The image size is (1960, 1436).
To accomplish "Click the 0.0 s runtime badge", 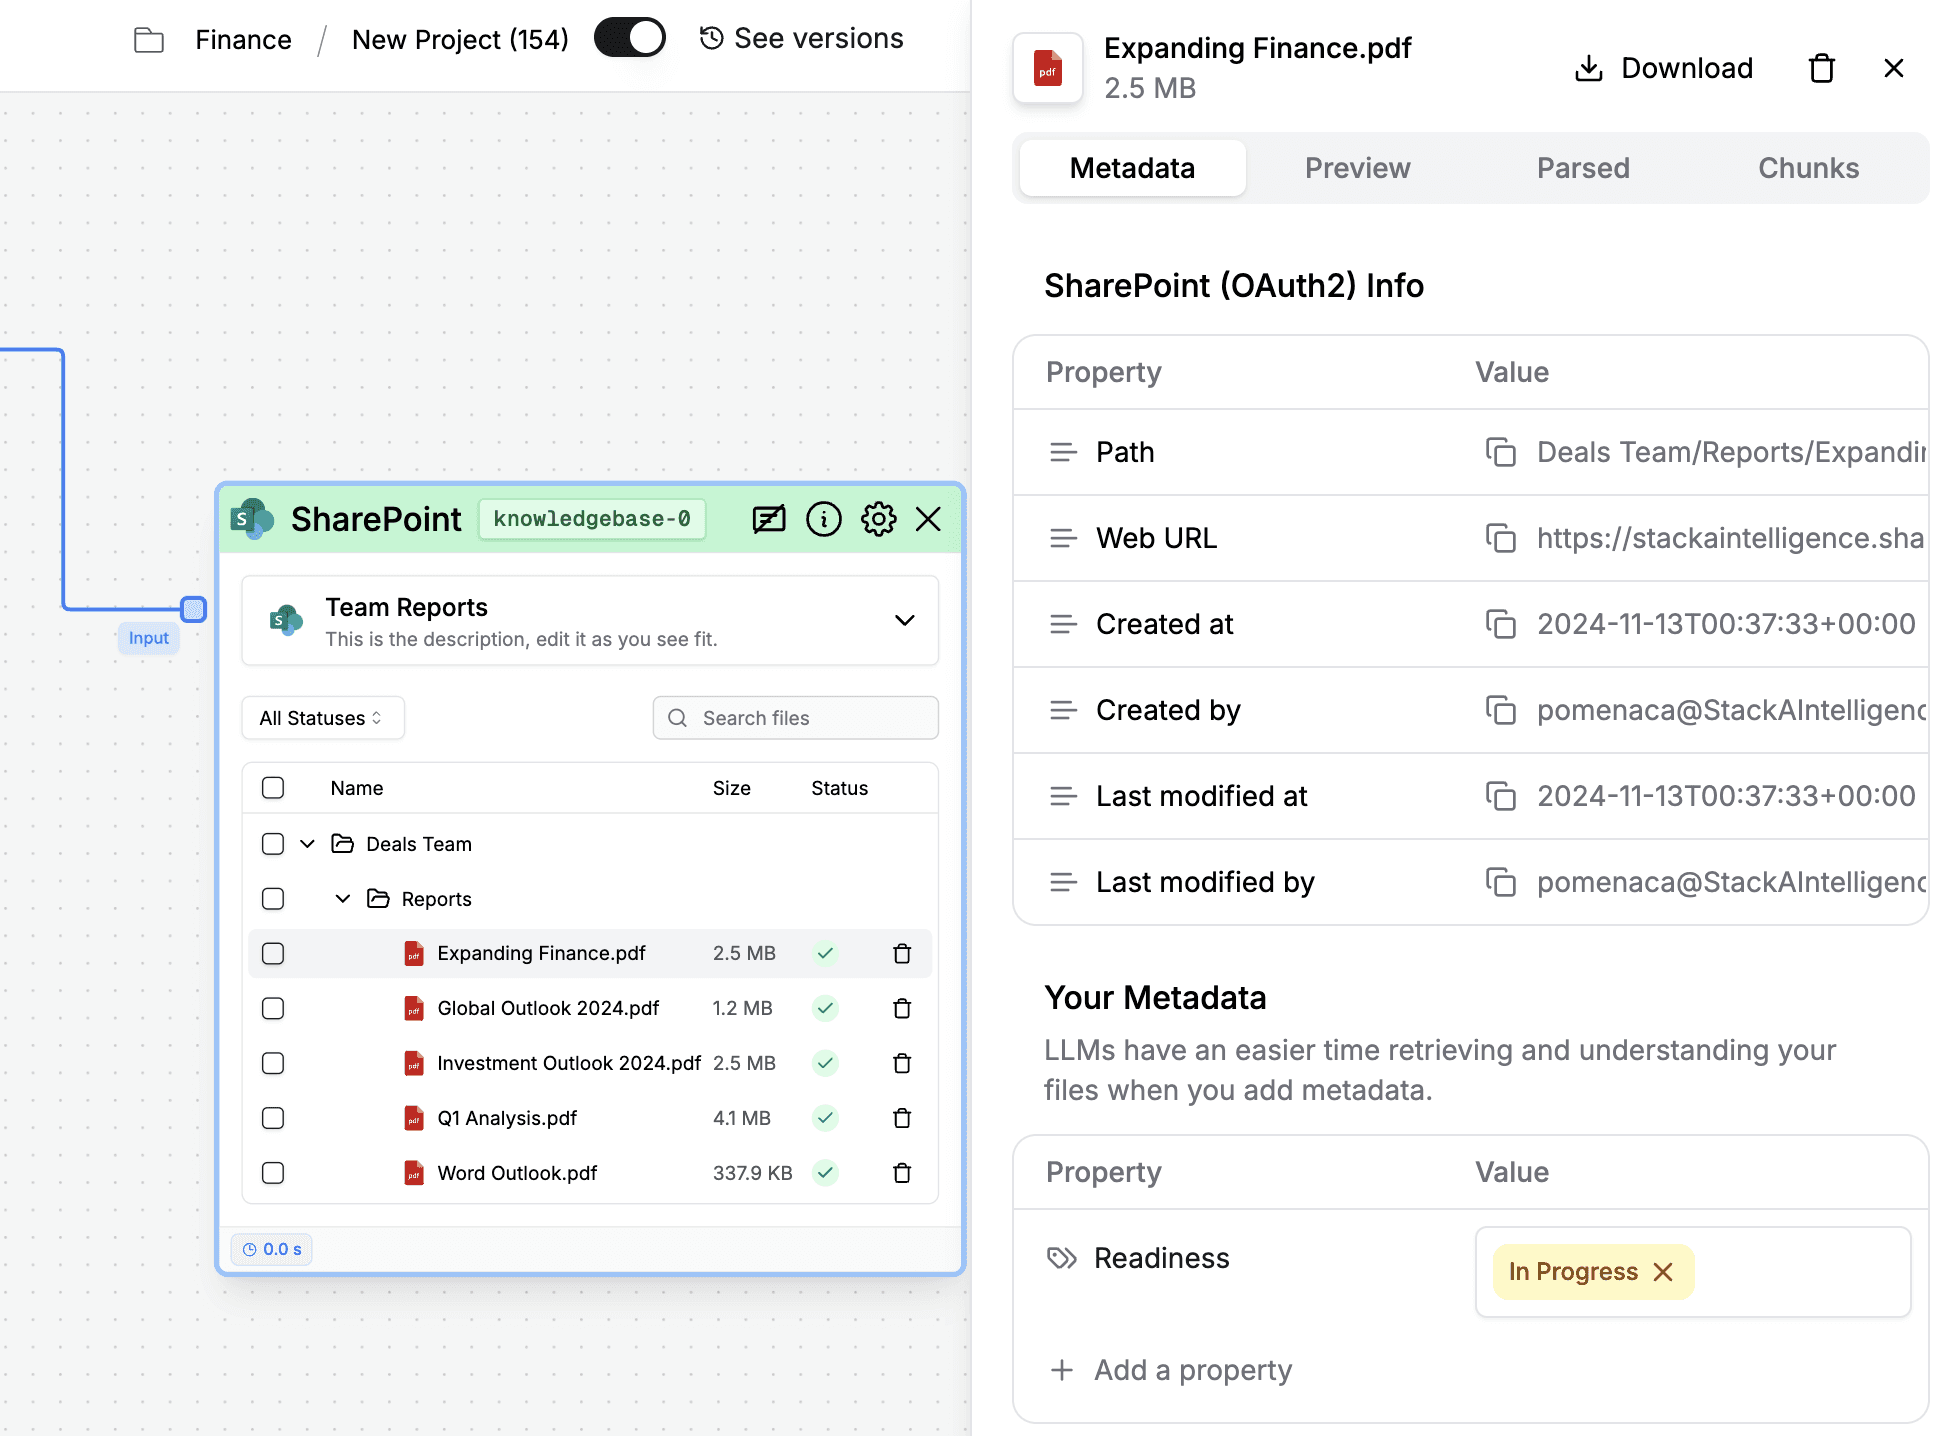I will pos(272,1249).
